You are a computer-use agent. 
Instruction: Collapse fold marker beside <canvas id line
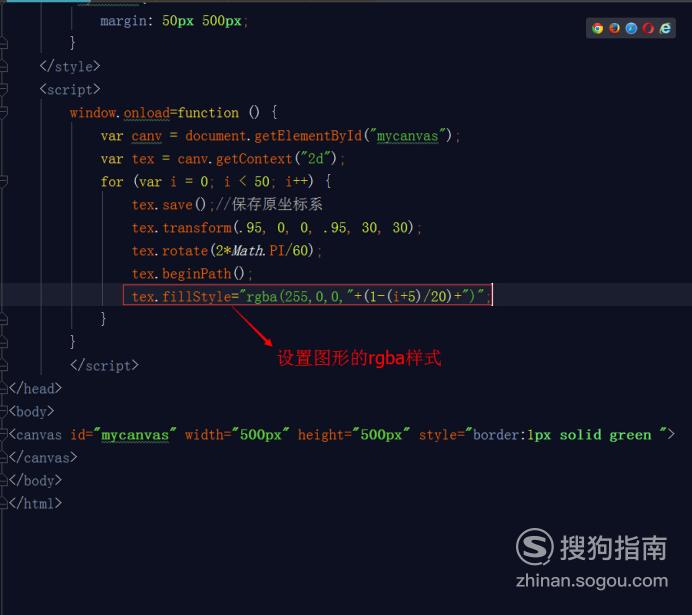(4, 435)
